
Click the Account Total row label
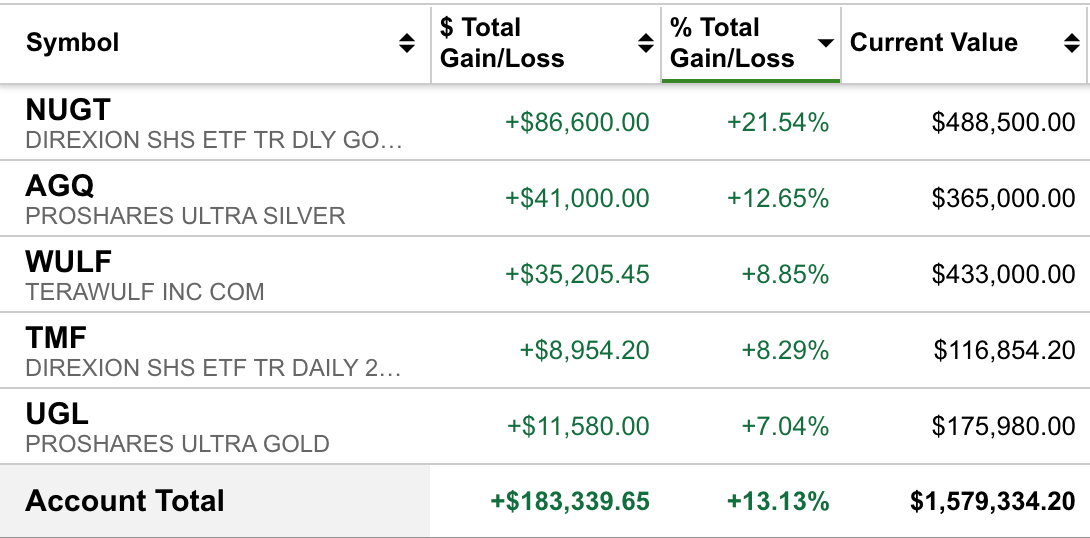(125, 501)
